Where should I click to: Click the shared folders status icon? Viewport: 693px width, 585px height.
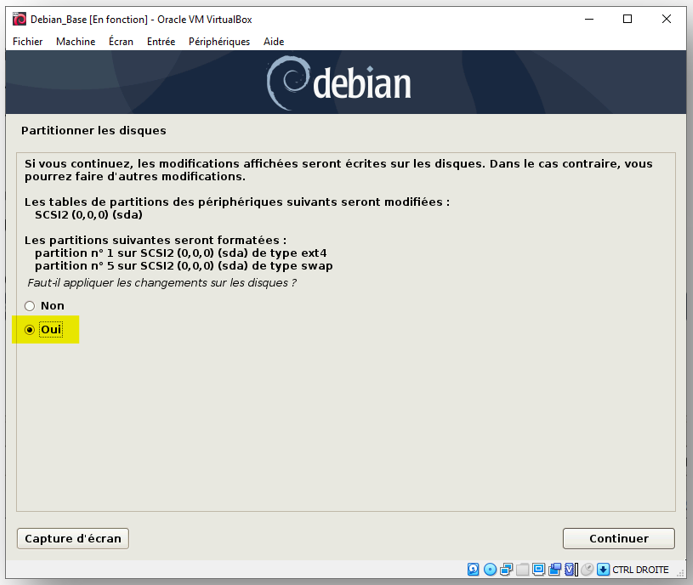pos(522,569)
